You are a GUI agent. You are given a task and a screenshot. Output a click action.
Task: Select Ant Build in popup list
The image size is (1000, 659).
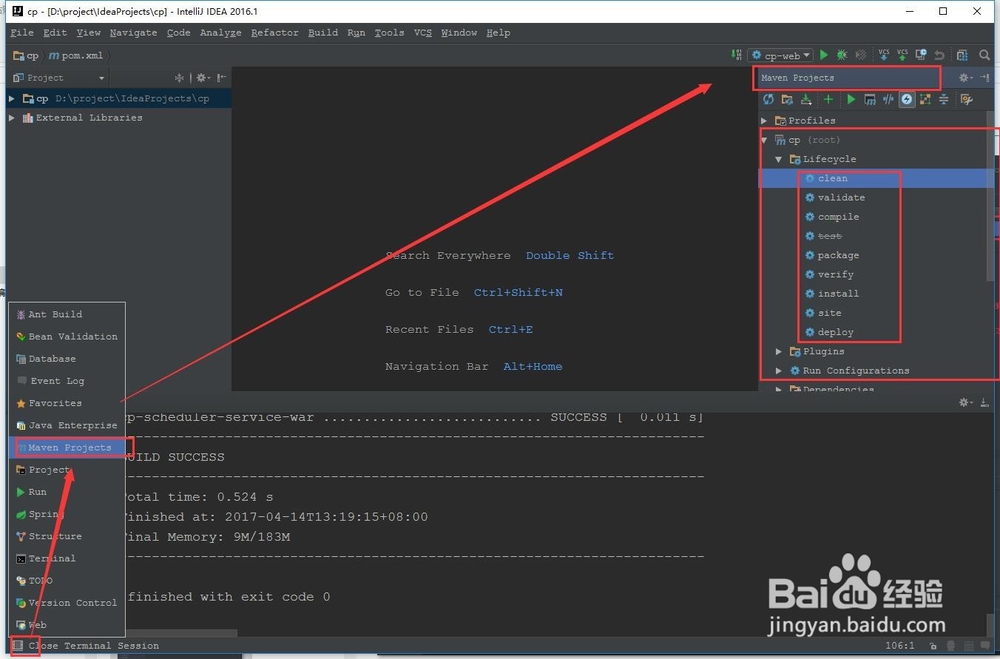coord(68,315)
